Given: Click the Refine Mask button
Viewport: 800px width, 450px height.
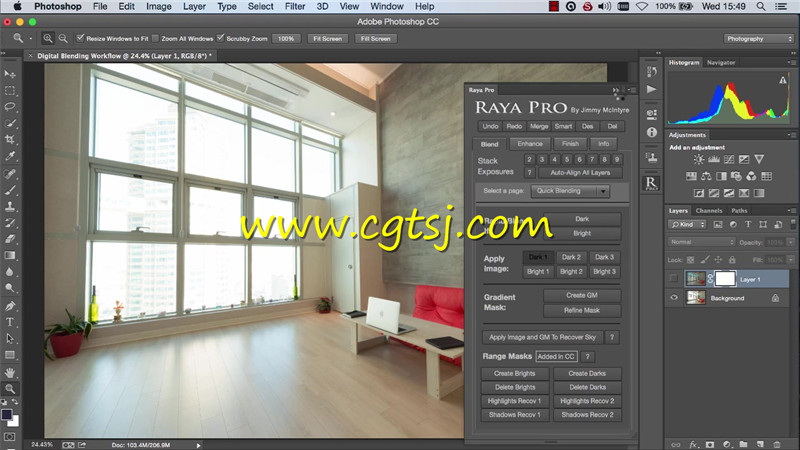Looking at the screenshot, I should [x=582, y=310].
